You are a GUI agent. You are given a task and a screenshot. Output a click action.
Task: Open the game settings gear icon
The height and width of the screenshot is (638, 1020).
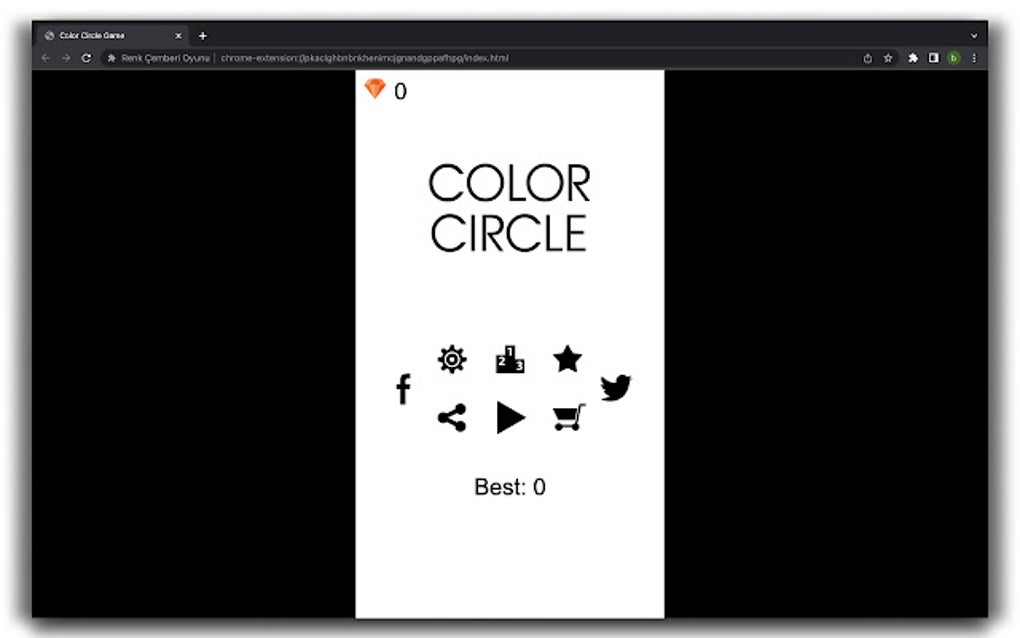[x=451, y=359]
